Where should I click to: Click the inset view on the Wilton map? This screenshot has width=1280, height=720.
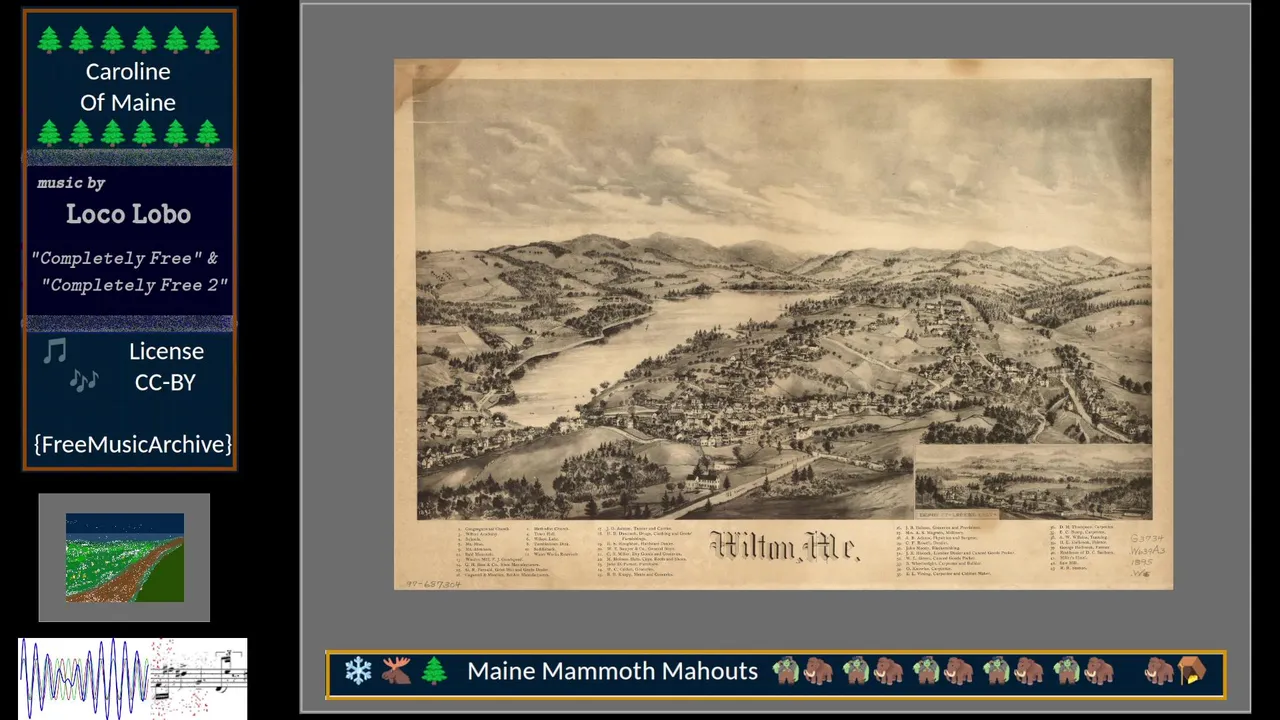click(1033, 483)
